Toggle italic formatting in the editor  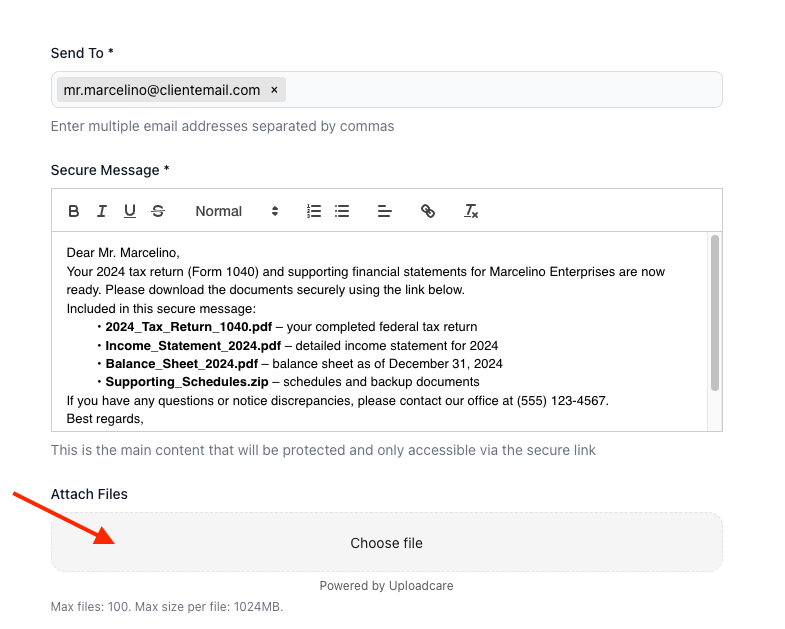tap(102, 211)
